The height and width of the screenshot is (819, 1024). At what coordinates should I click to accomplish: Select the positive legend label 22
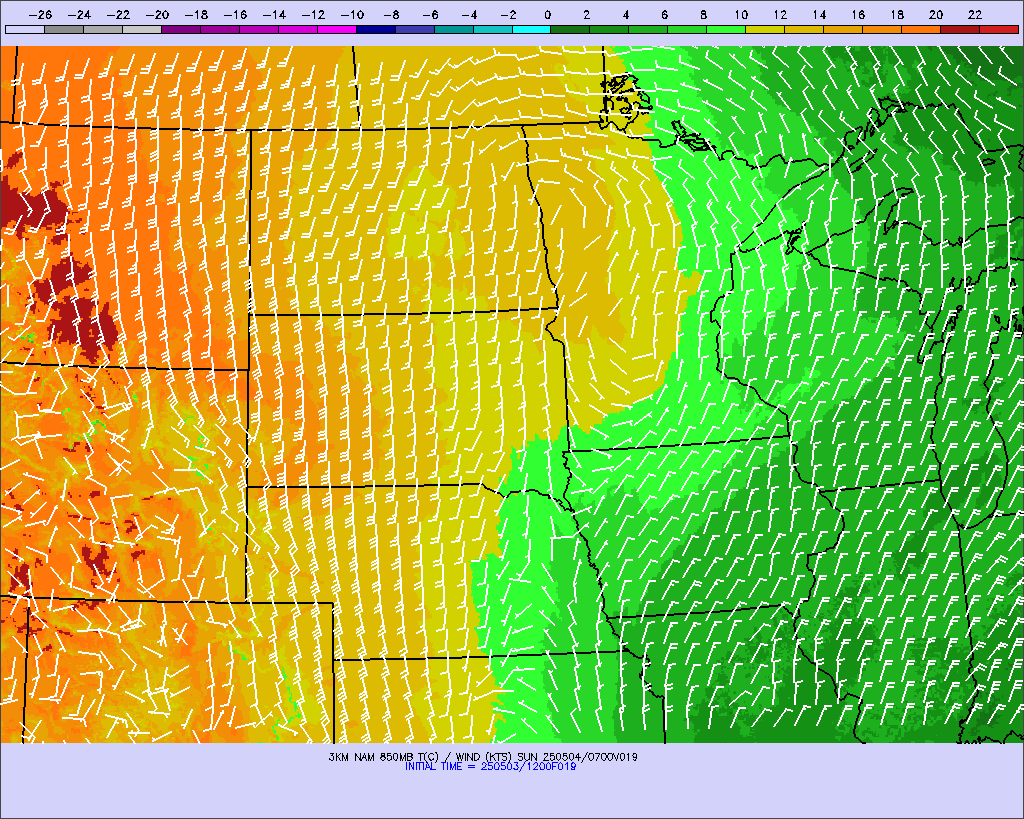coord(975,14)
